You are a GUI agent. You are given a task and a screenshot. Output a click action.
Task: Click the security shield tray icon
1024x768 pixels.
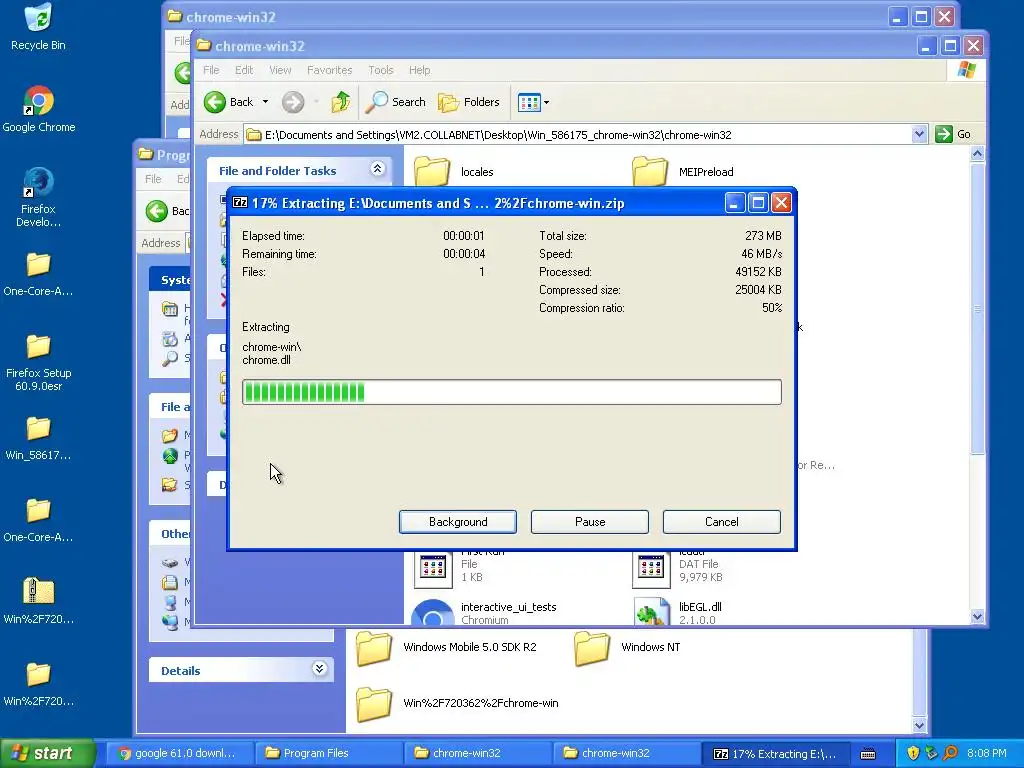913,753
